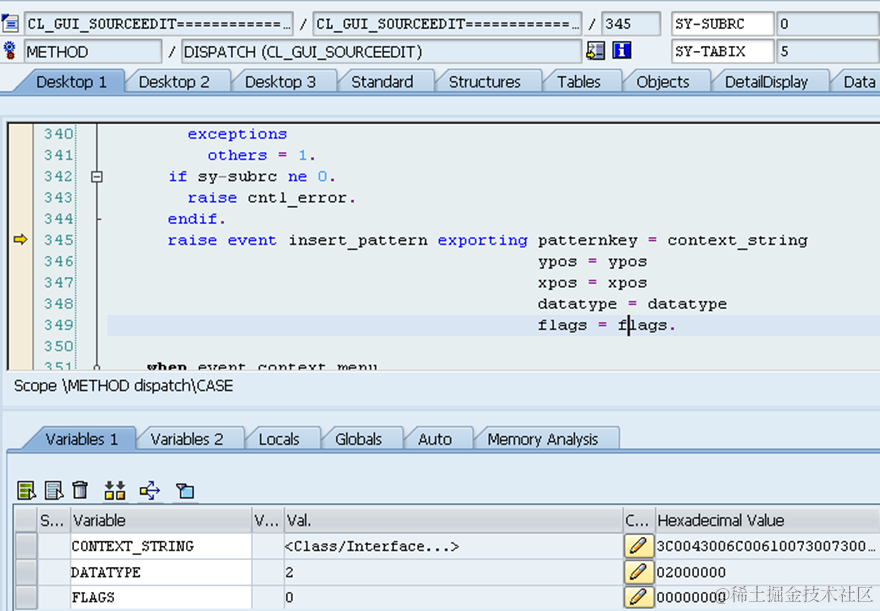880x611 pixels.
Task: Click the program icon beside CL_GUI_SOURCEEDIT field
Action: point(10,24)
